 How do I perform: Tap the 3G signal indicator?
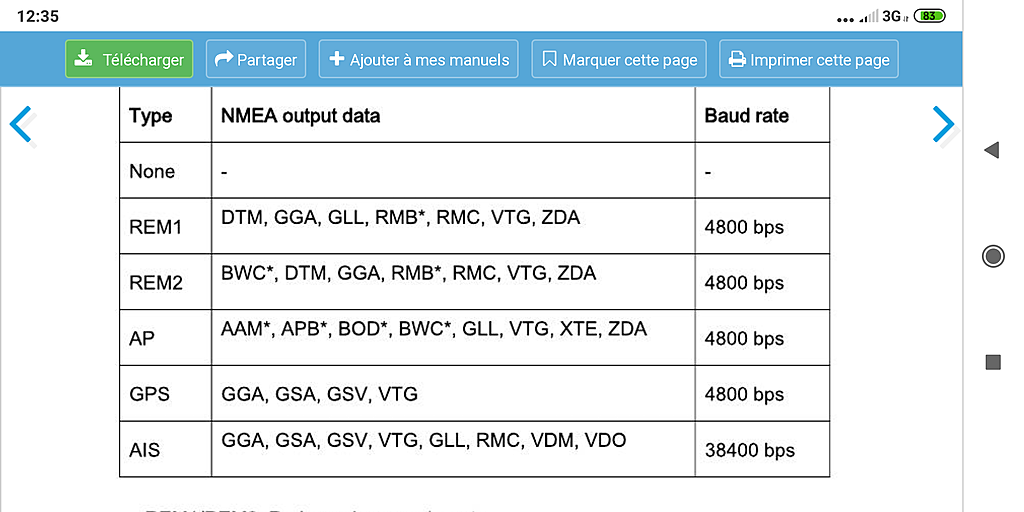click(891, 16)
